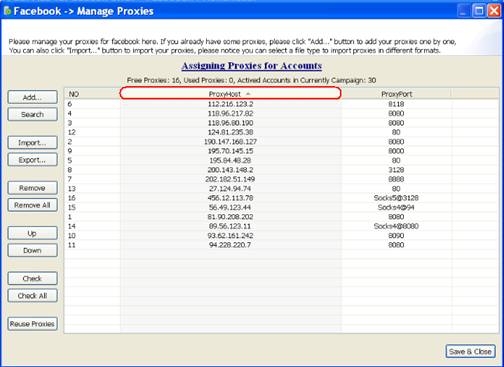This screenshot has width=504, height=367.
Task: Click the Check button
Action: [x=32, y=278]
